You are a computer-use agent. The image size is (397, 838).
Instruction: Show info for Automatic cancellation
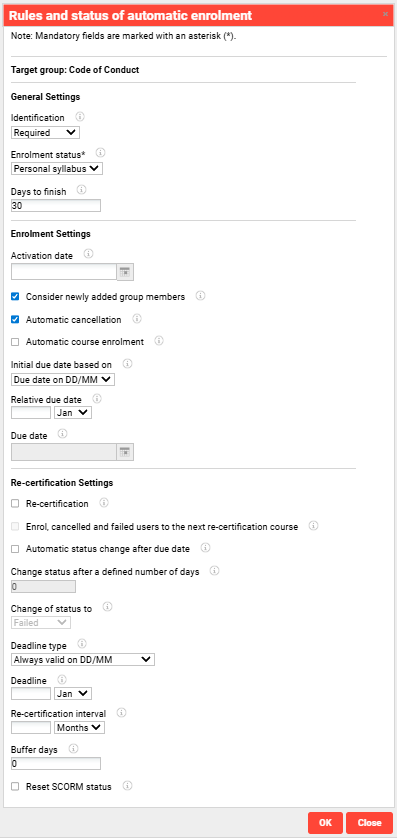[137, 319]
